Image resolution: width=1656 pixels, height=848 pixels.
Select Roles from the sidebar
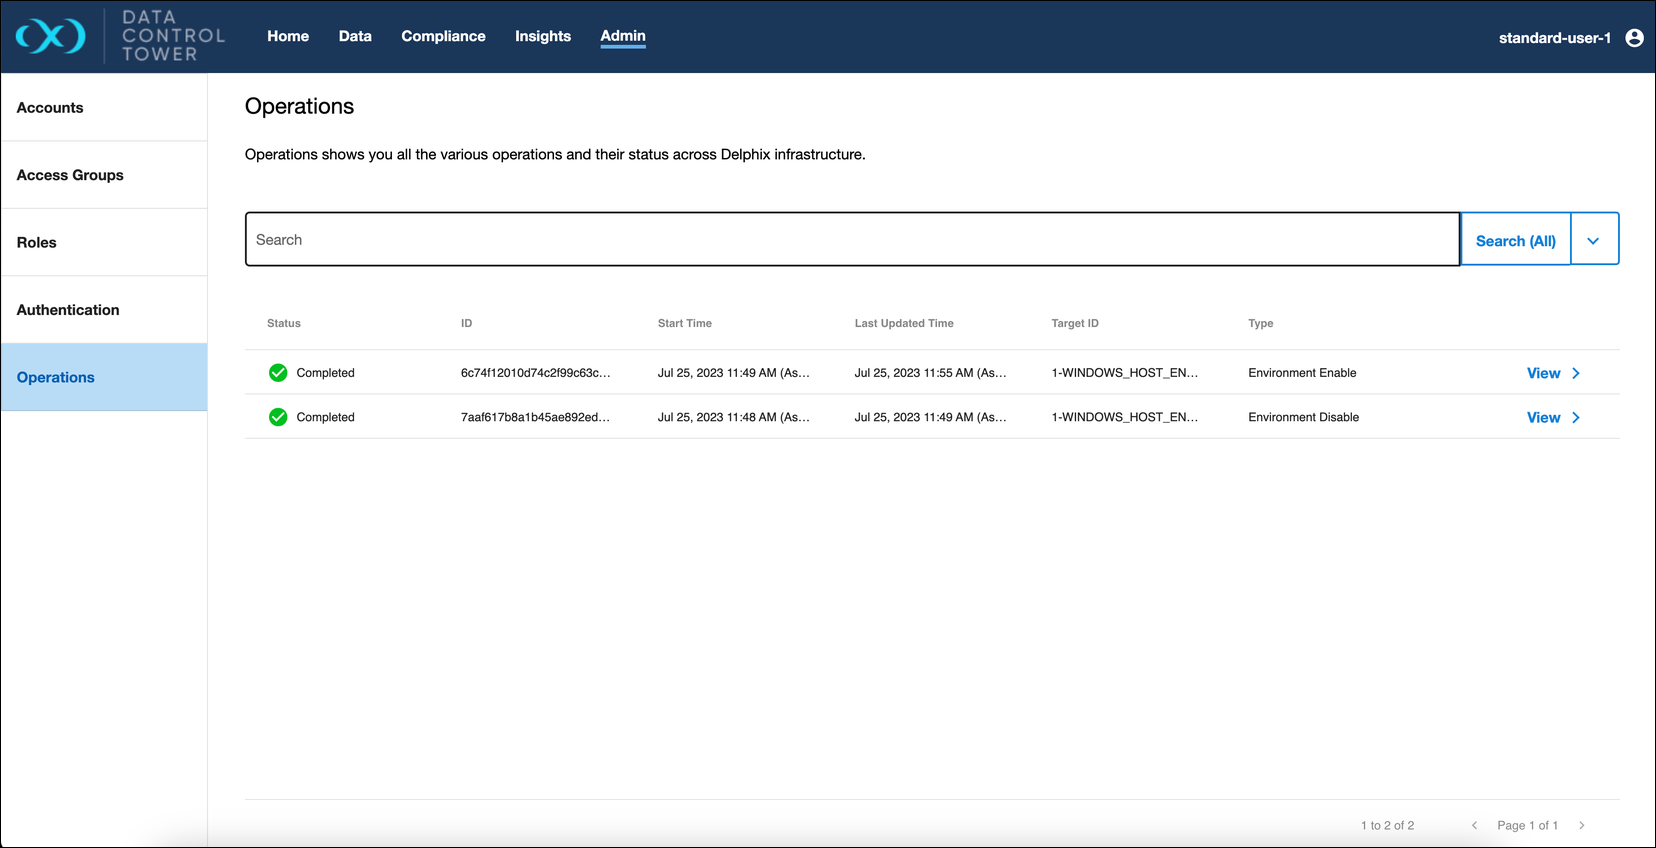click(37, 243)
